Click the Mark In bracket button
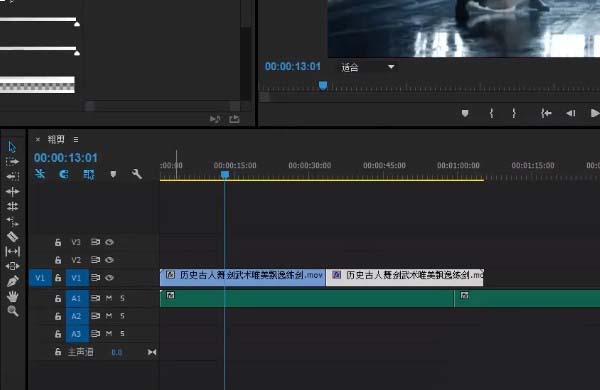Screen dimensions: 600x390 click(491, 113)
